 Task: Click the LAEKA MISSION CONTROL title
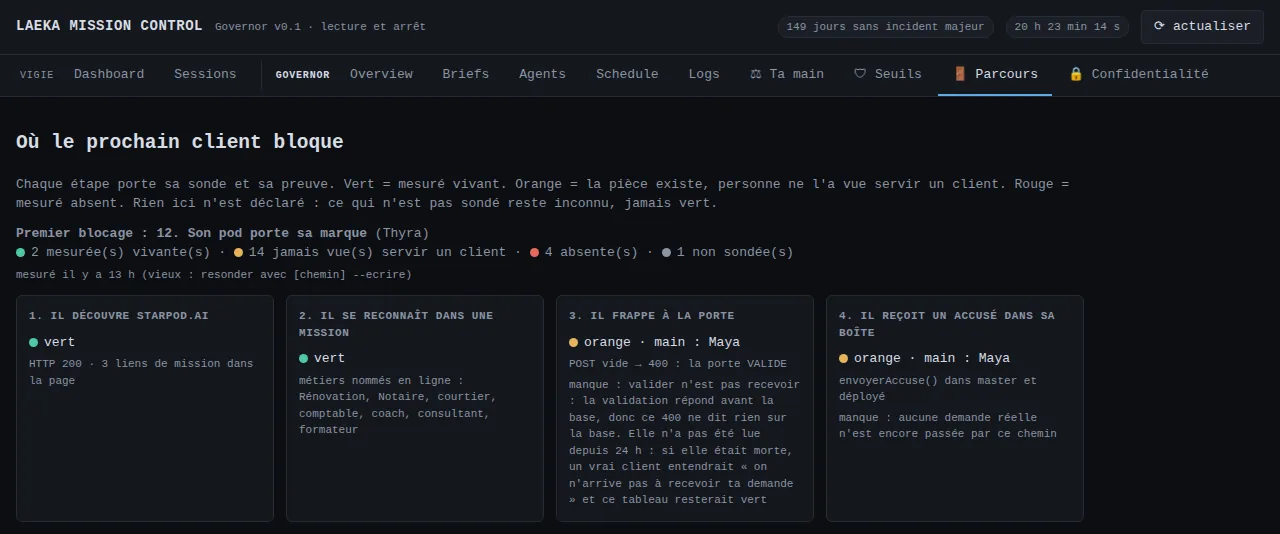[x=109, y=26]
